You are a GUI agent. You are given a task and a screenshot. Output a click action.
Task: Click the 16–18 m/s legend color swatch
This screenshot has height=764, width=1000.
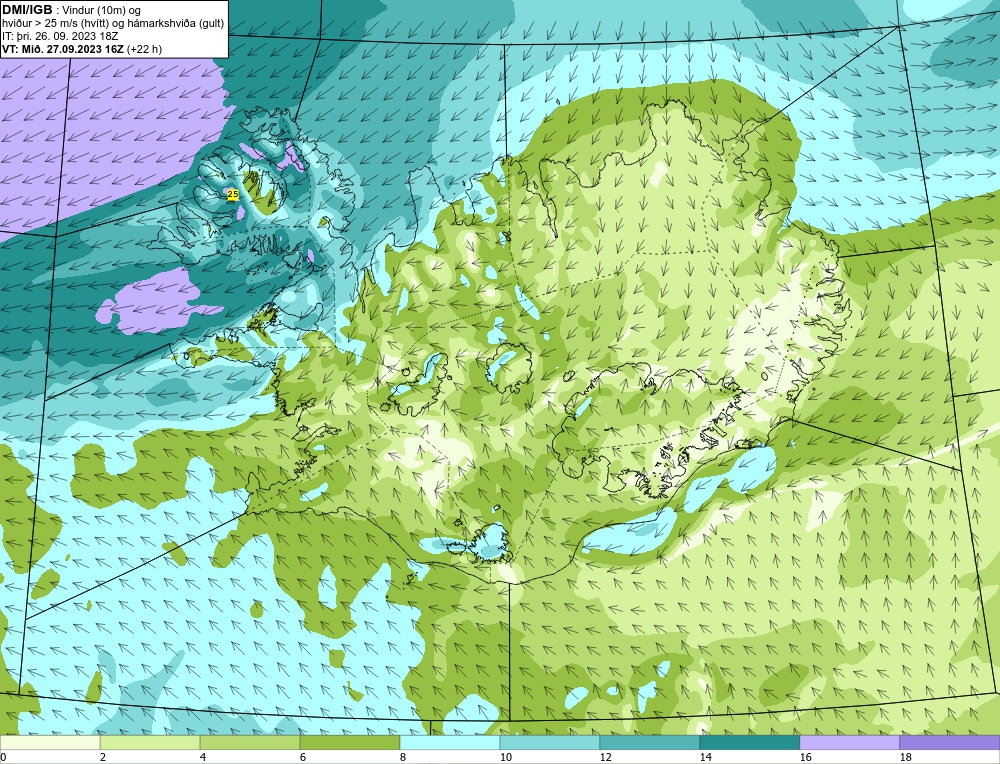(849, 742)
